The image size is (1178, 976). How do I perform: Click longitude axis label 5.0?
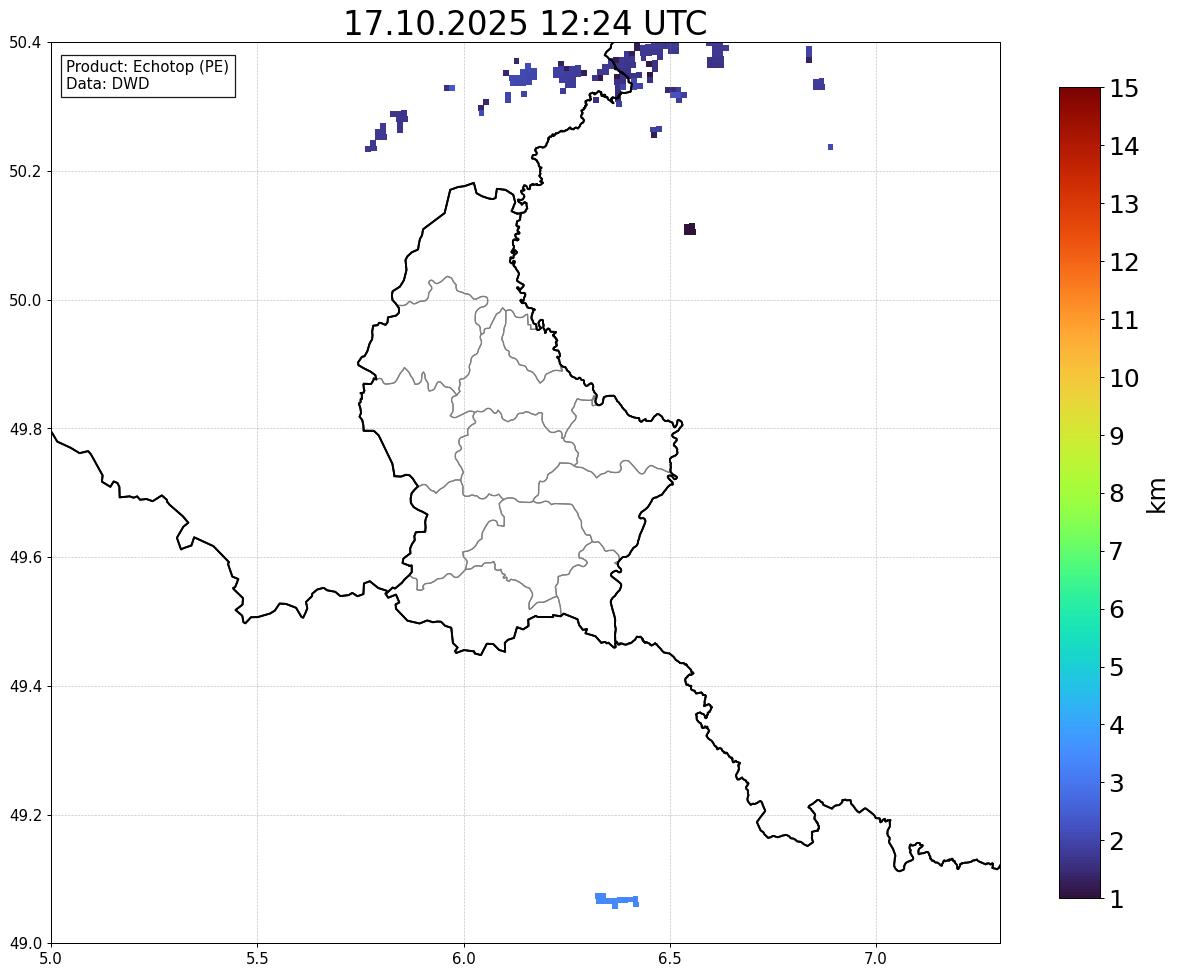(51, 959)
